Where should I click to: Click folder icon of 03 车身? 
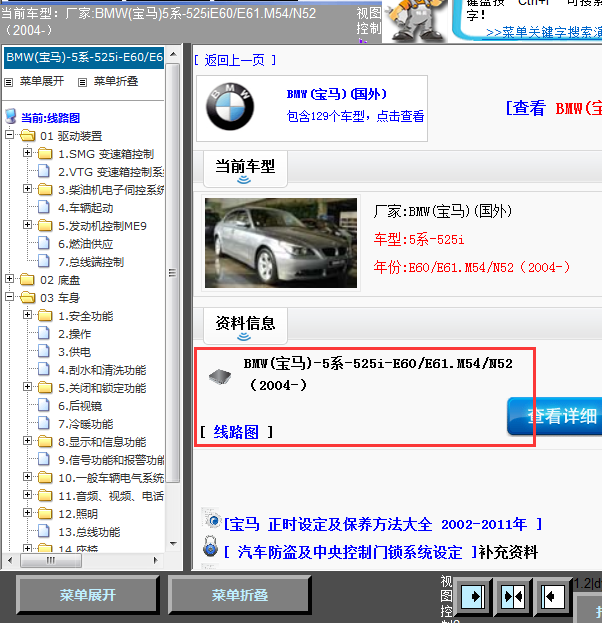tap(27, 298)
